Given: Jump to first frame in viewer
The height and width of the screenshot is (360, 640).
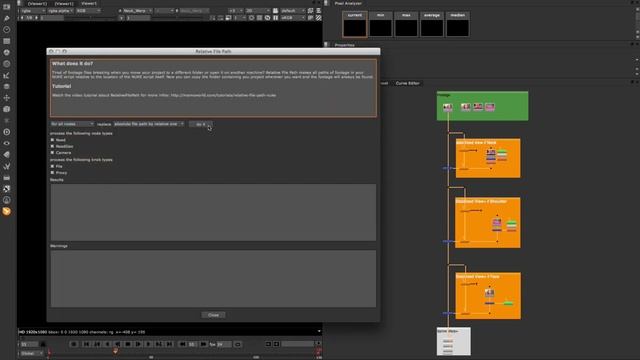Looking at the screenshot, I should click(x=86, y=344).
